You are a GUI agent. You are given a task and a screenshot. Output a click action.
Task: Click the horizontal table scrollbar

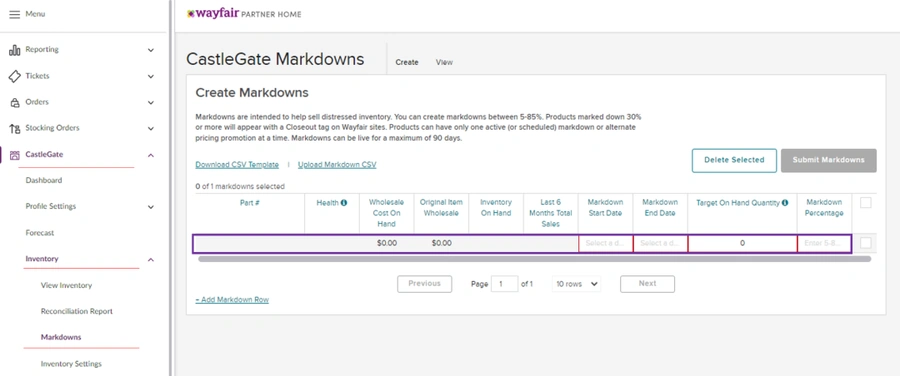tap(534, 259)
